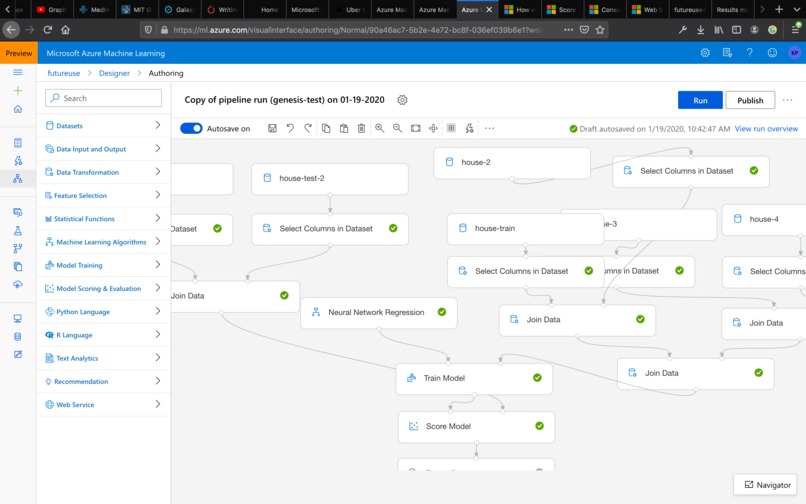Open the Designer icon in left rail
The width and height of the screenshot is (806, 504).
pyautogui.click(x=18, y=178)
